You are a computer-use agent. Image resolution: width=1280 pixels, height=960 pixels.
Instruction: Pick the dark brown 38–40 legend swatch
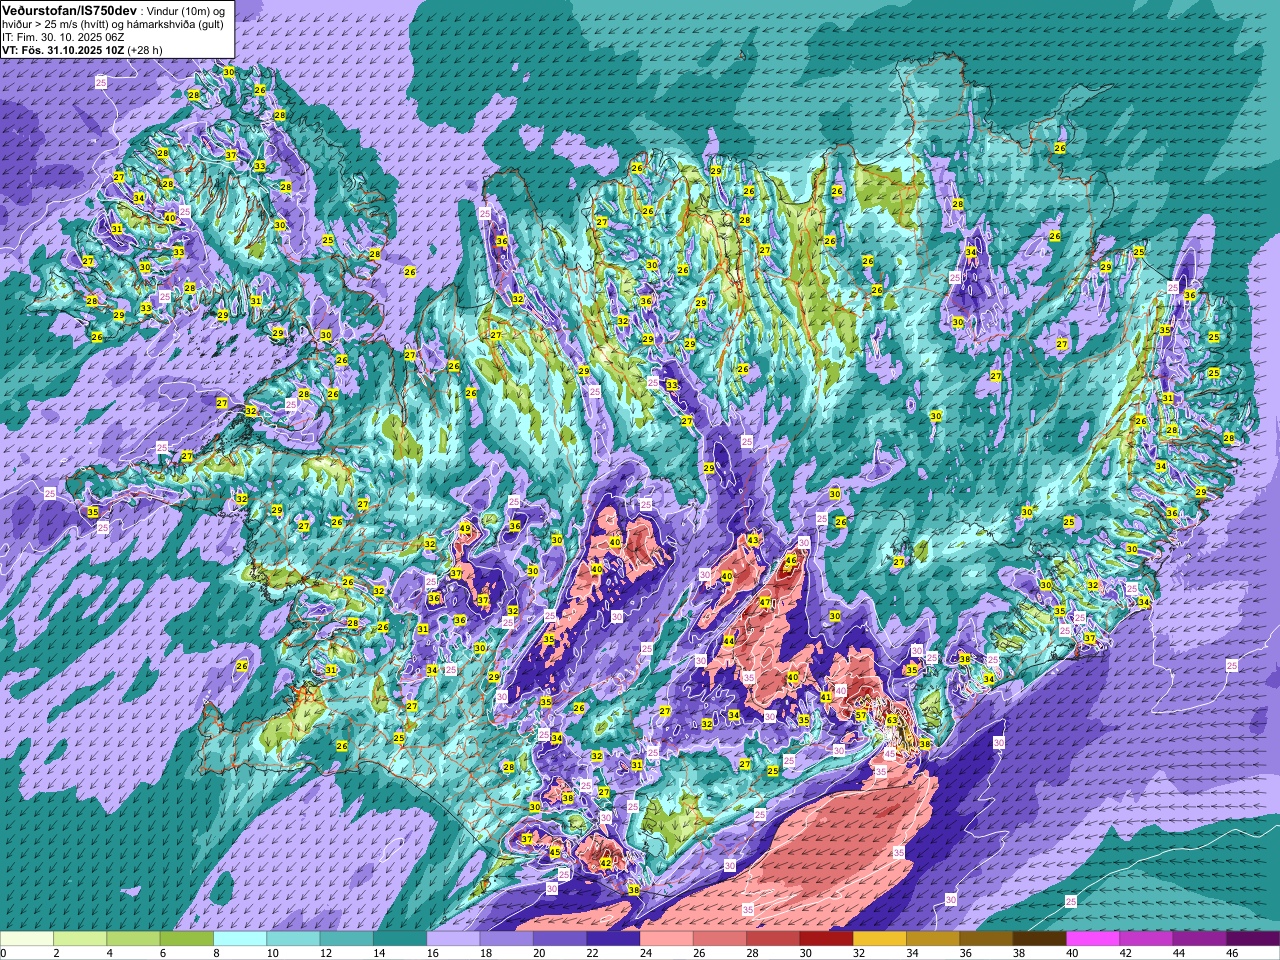coord(1039,939)
